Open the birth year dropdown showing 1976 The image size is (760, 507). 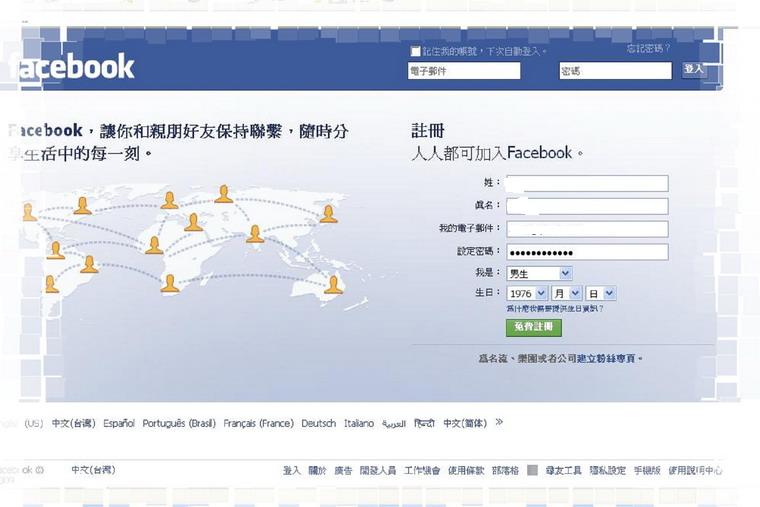(527, 293)
